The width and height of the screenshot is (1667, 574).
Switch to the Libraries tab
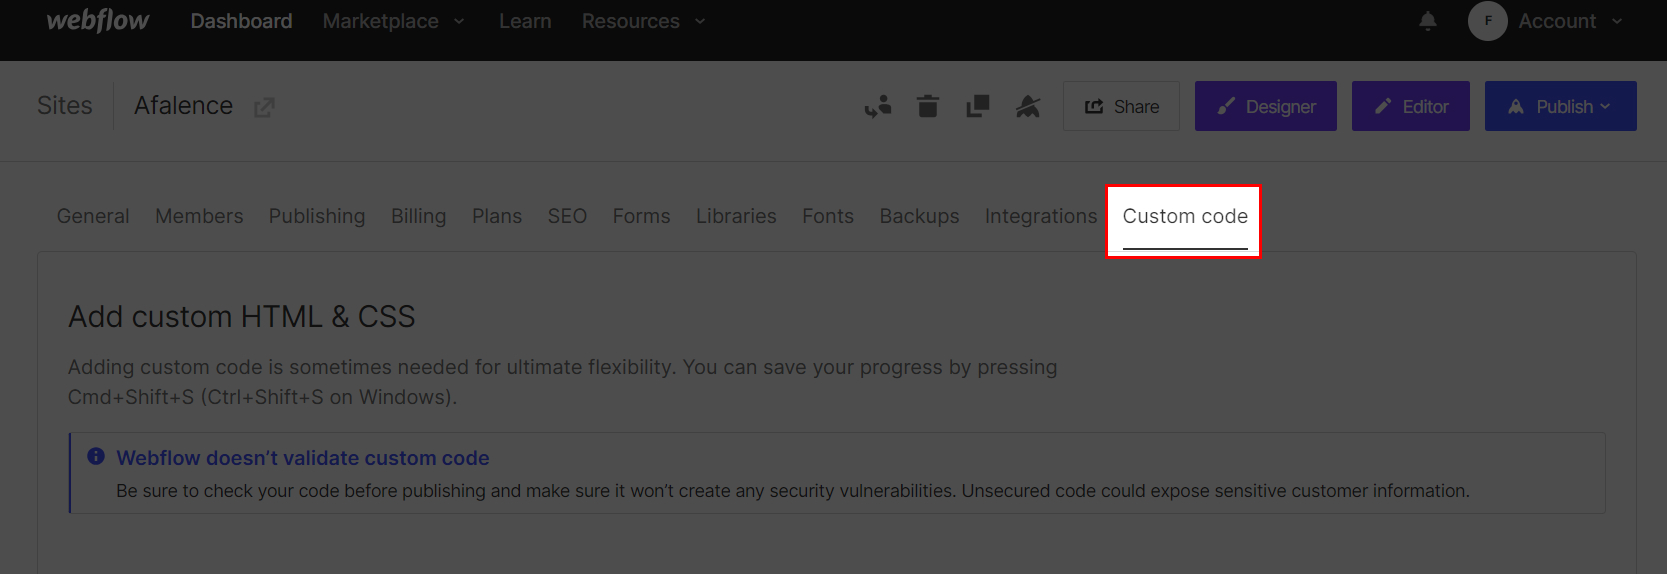coord(736,216)
